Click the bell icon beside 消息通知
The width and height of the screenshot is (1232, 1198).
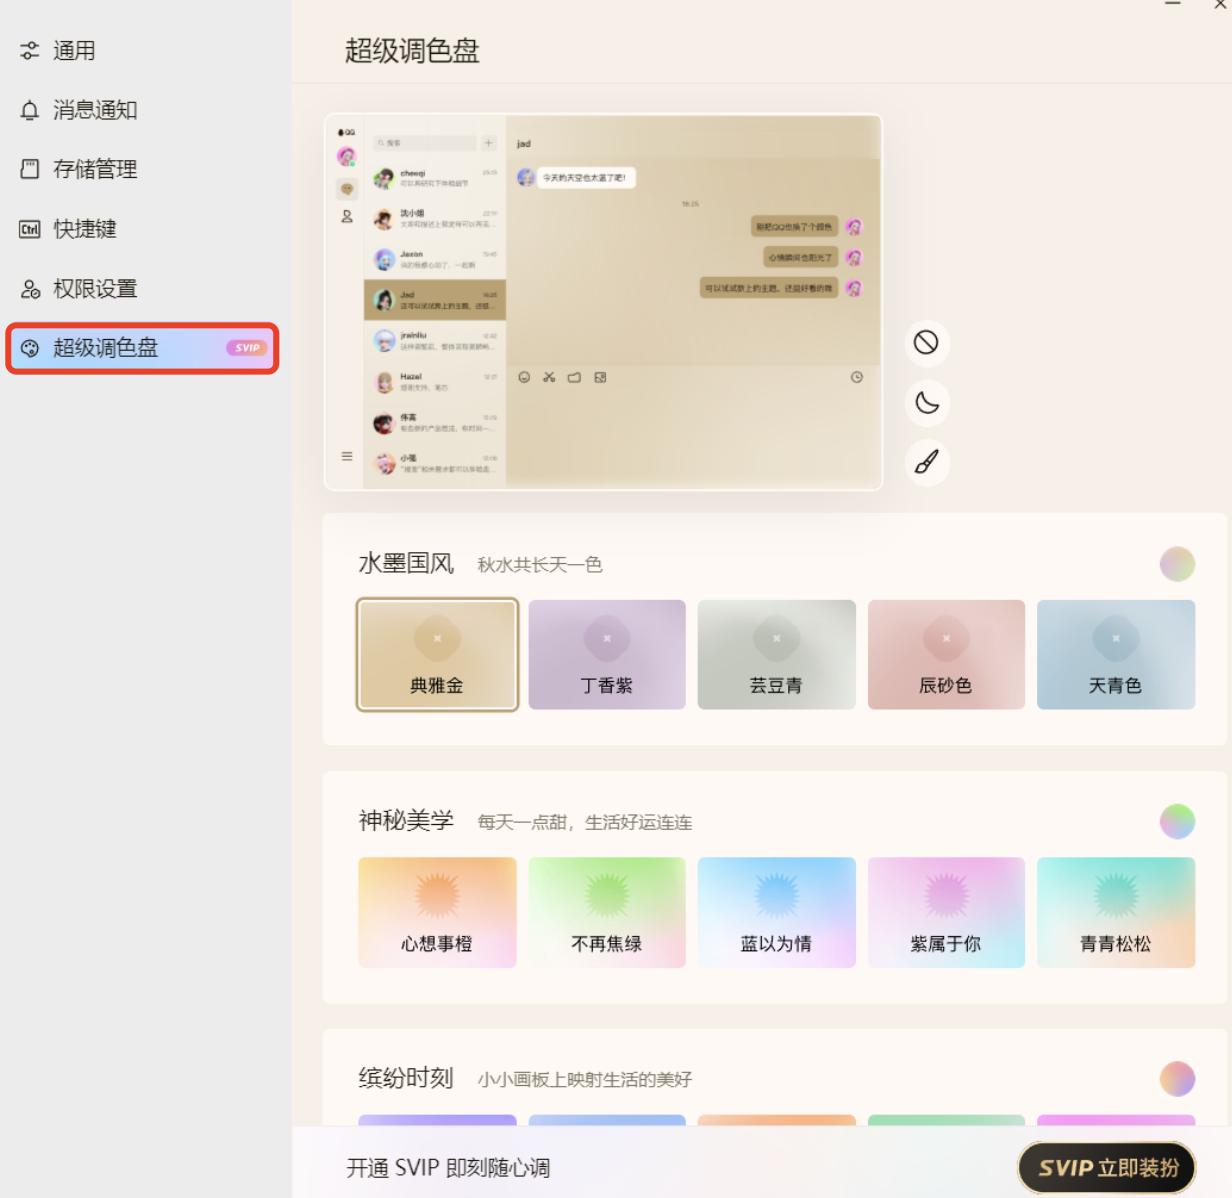(x=29, y=111)
